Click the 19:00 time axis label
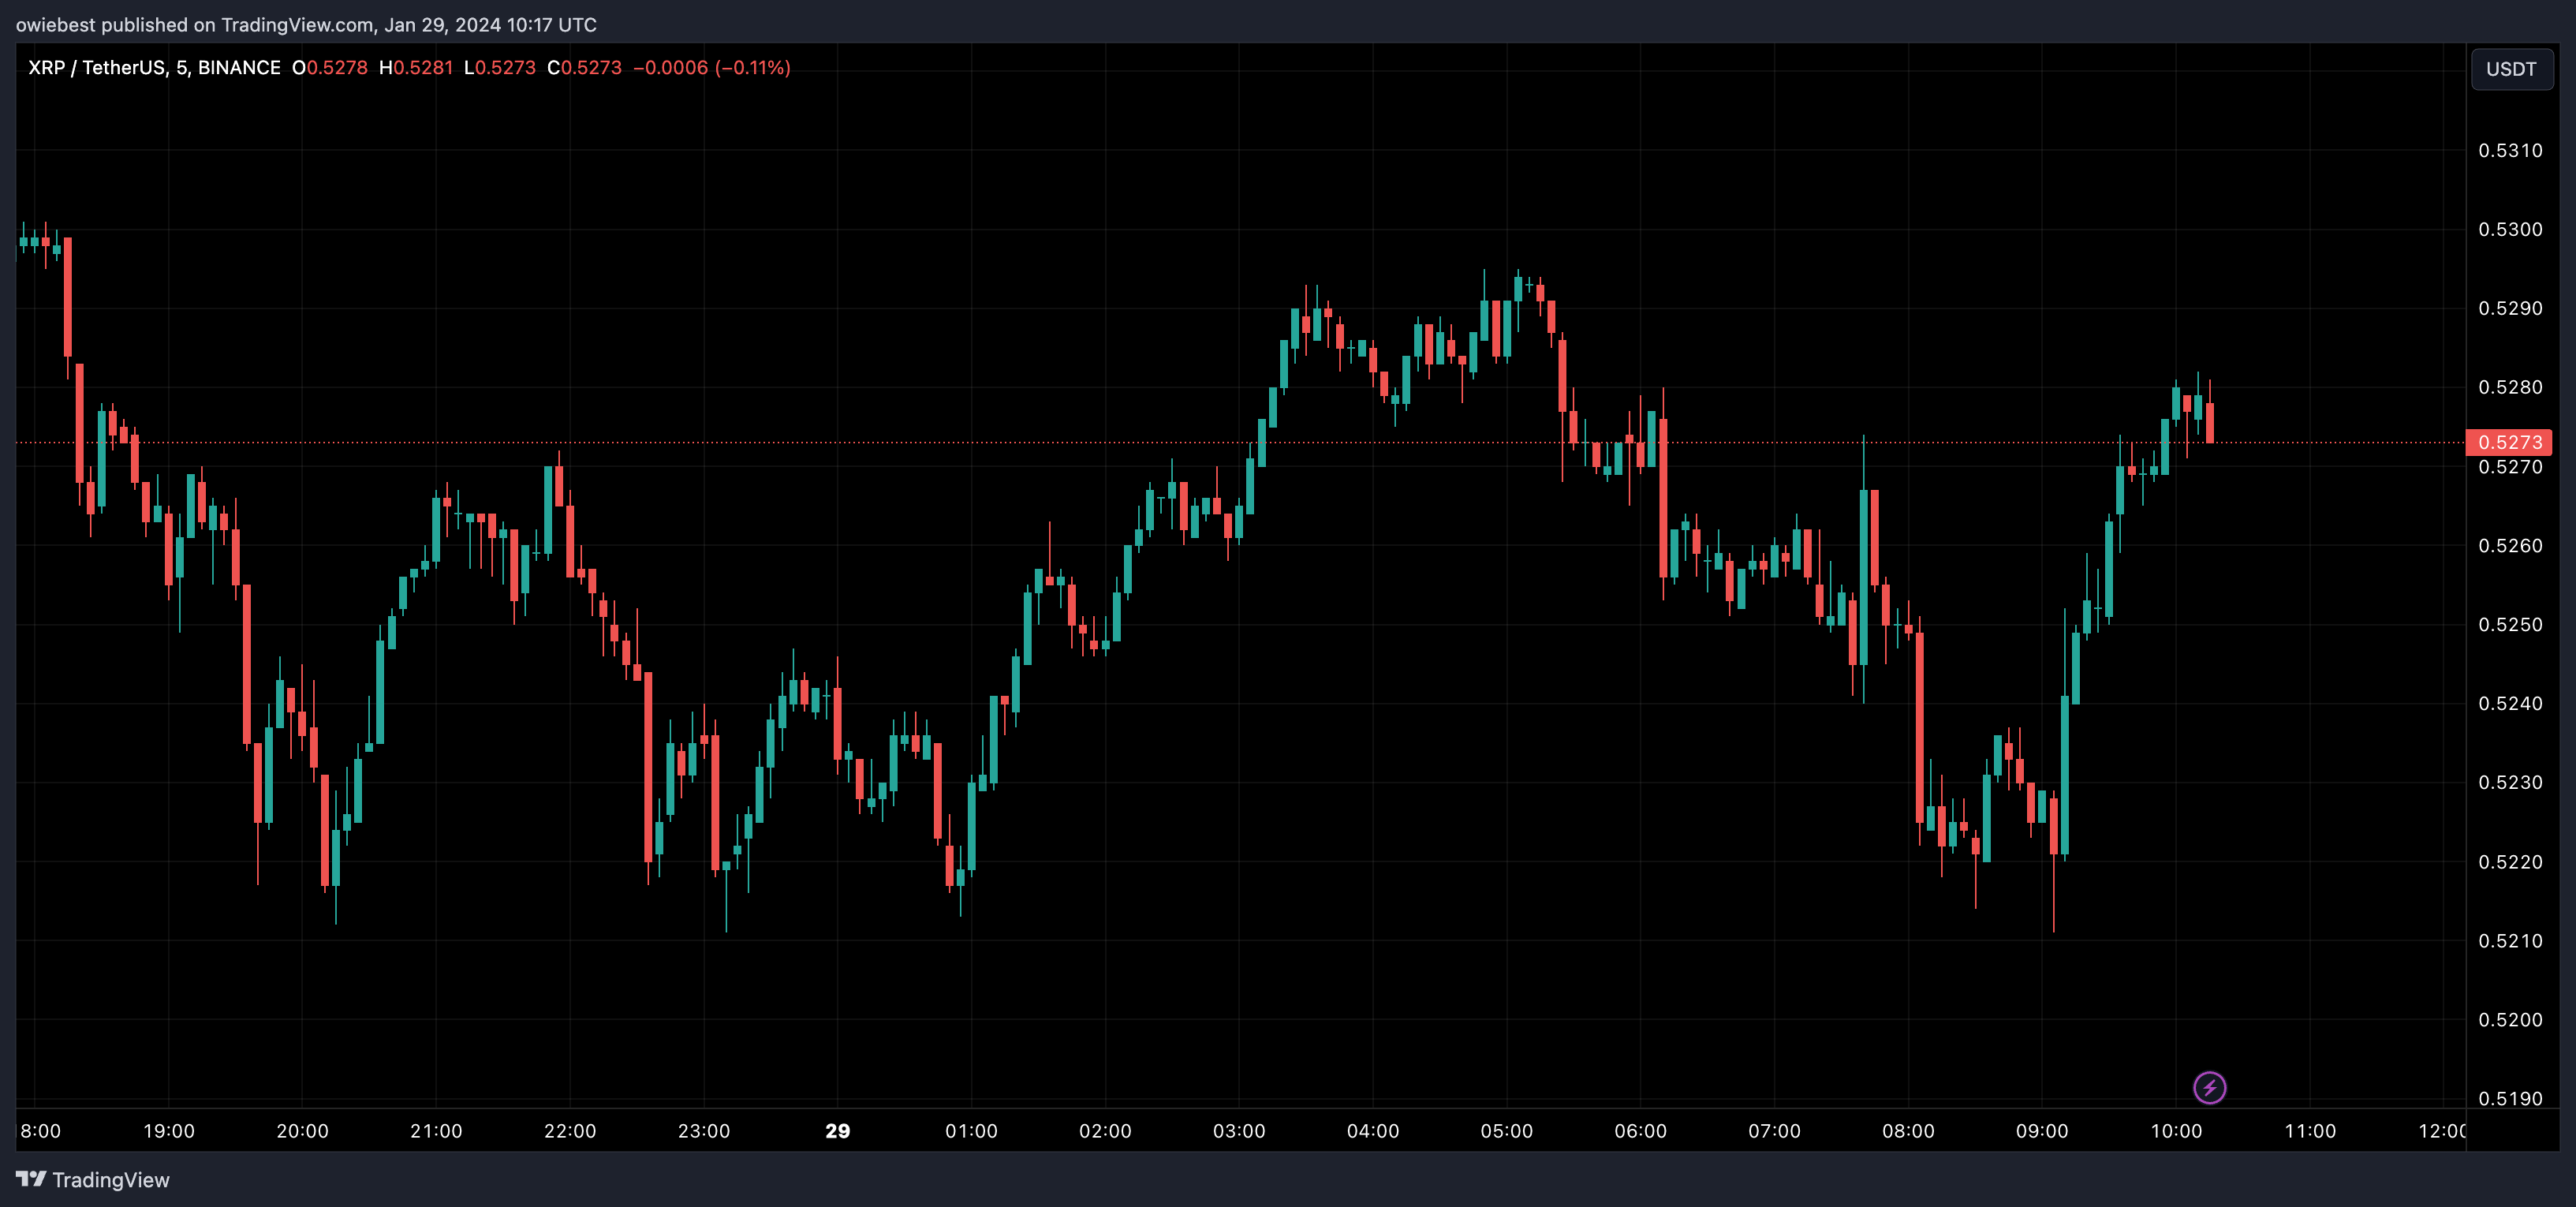The image size is (2576, 1207). [x=169, y=1131]
